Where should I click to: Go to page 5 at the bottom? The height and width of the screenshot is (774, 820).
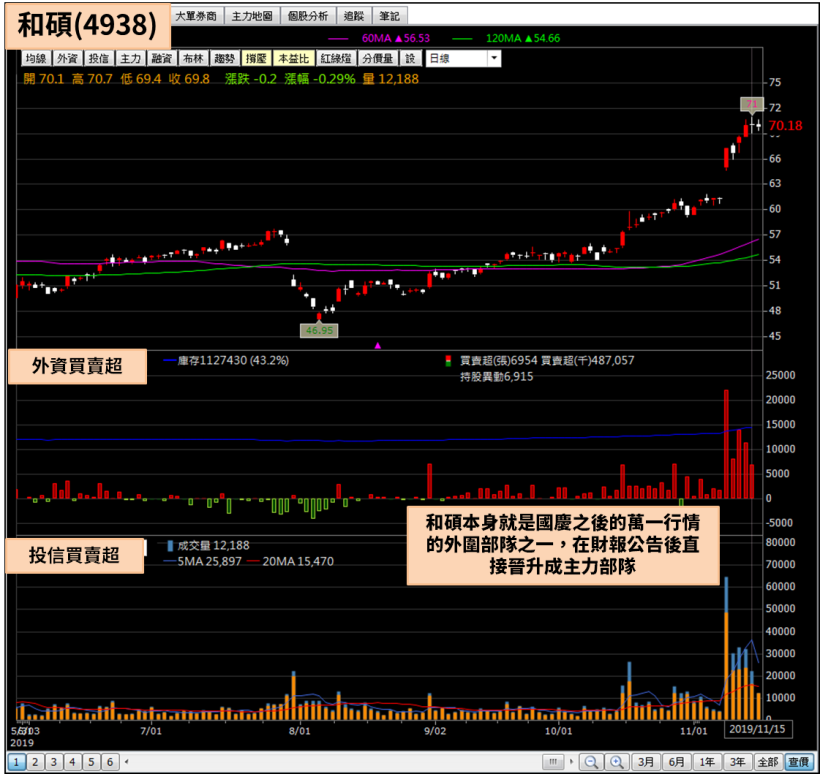[x=92, y=761]
